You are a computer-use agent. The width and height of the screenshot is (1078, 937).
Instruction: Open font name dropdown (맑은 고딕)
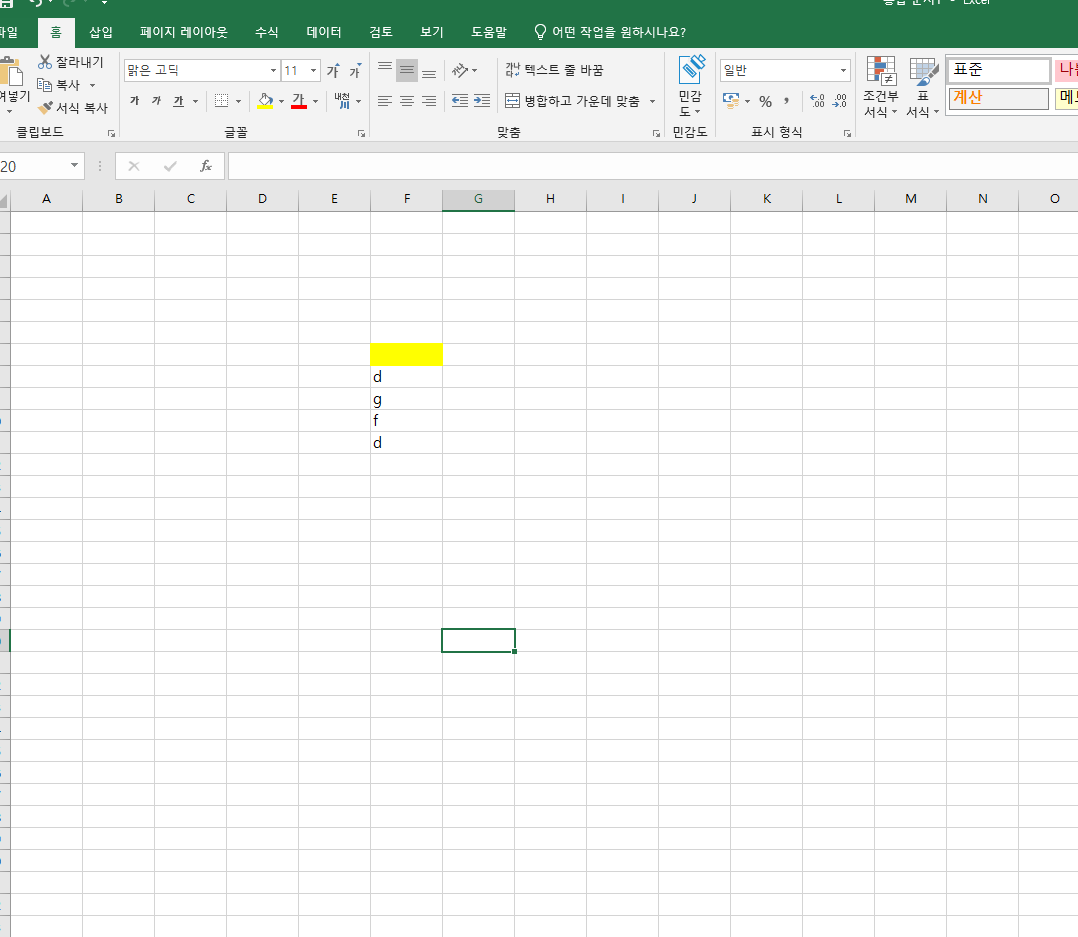point(273,71)
